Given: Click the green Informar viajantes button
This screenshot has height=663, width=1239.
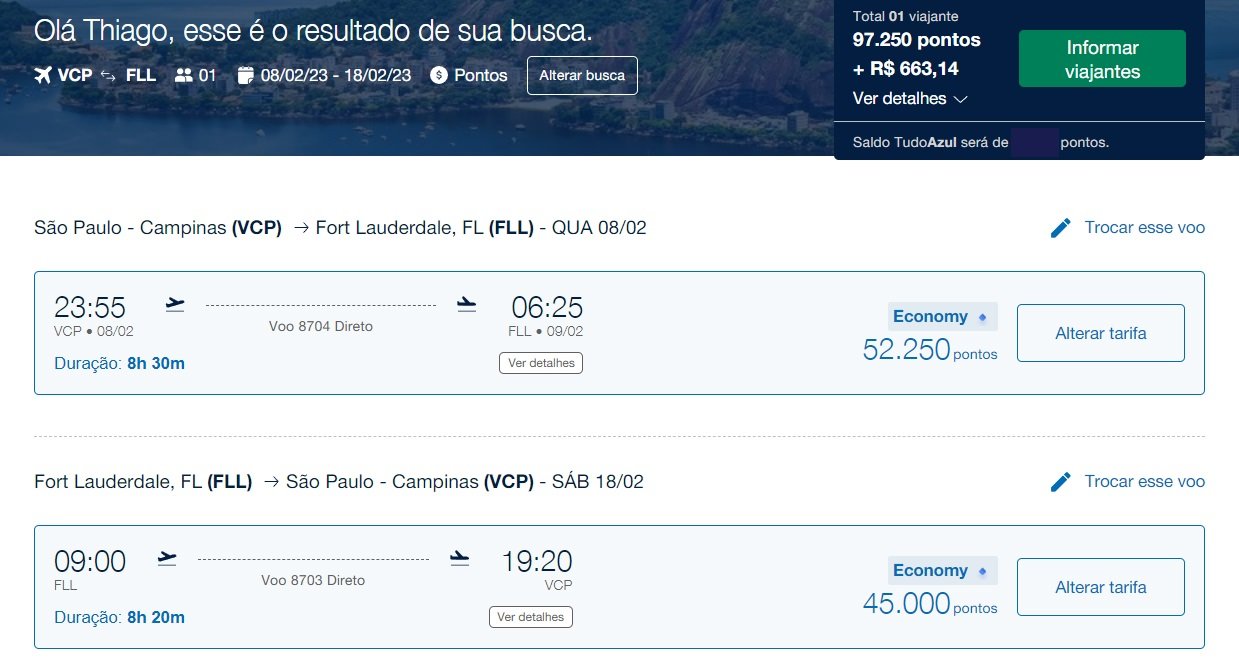Looking at the screenshot, I should [x=1102, y=59].
